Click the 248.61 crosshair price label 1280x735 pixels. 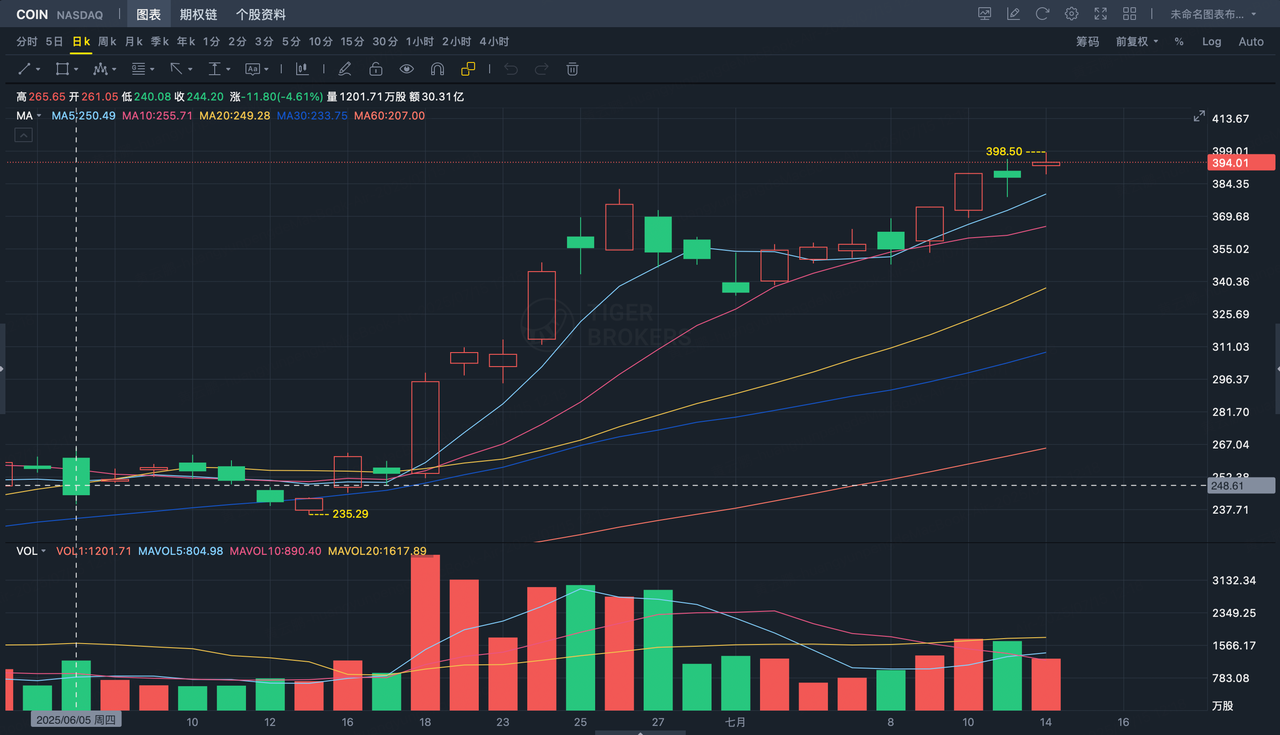pyautogui.click(x=1241, y=486)
